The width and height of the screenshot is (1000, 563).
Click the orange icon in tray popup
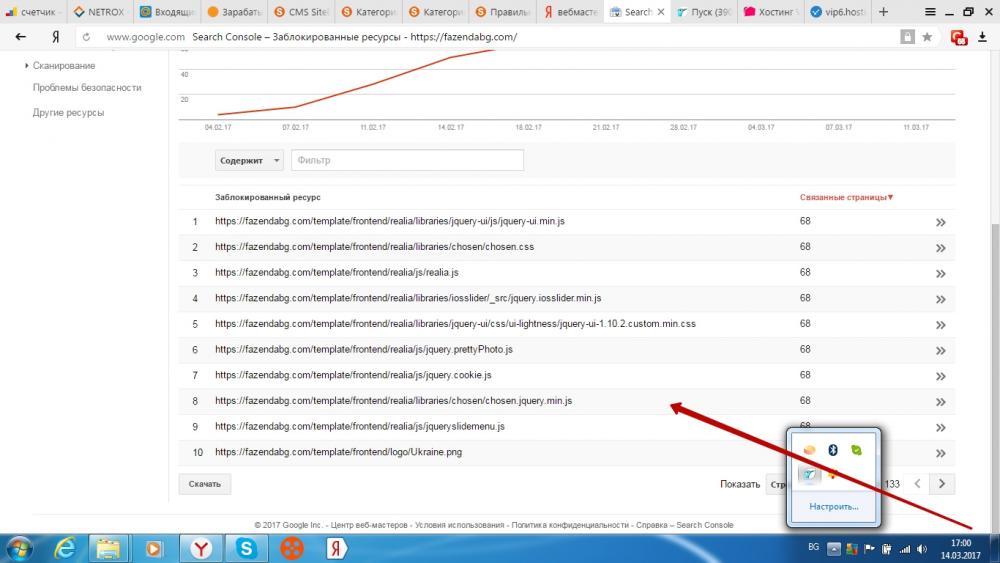(809, 450)
